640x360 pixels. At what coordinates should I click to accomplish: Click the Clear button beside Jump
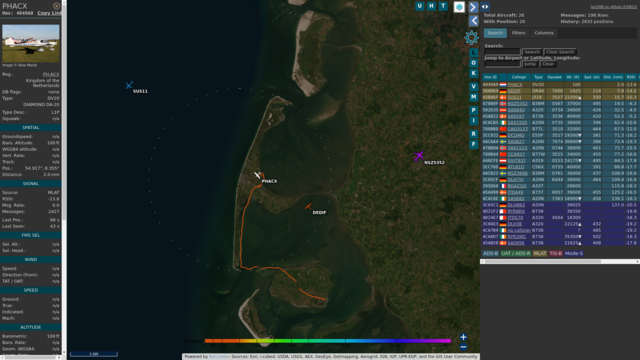[548, 64]
